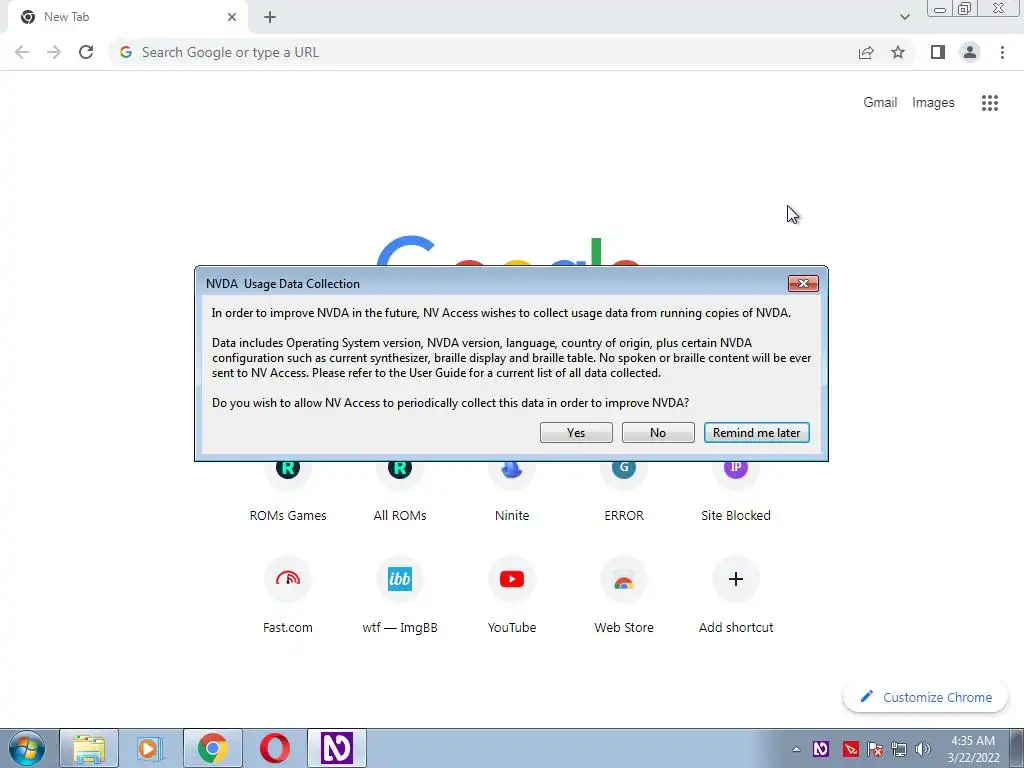1024x768 pixels.
Task: Open the Fast.com shortcut
Action: (288, 579)
